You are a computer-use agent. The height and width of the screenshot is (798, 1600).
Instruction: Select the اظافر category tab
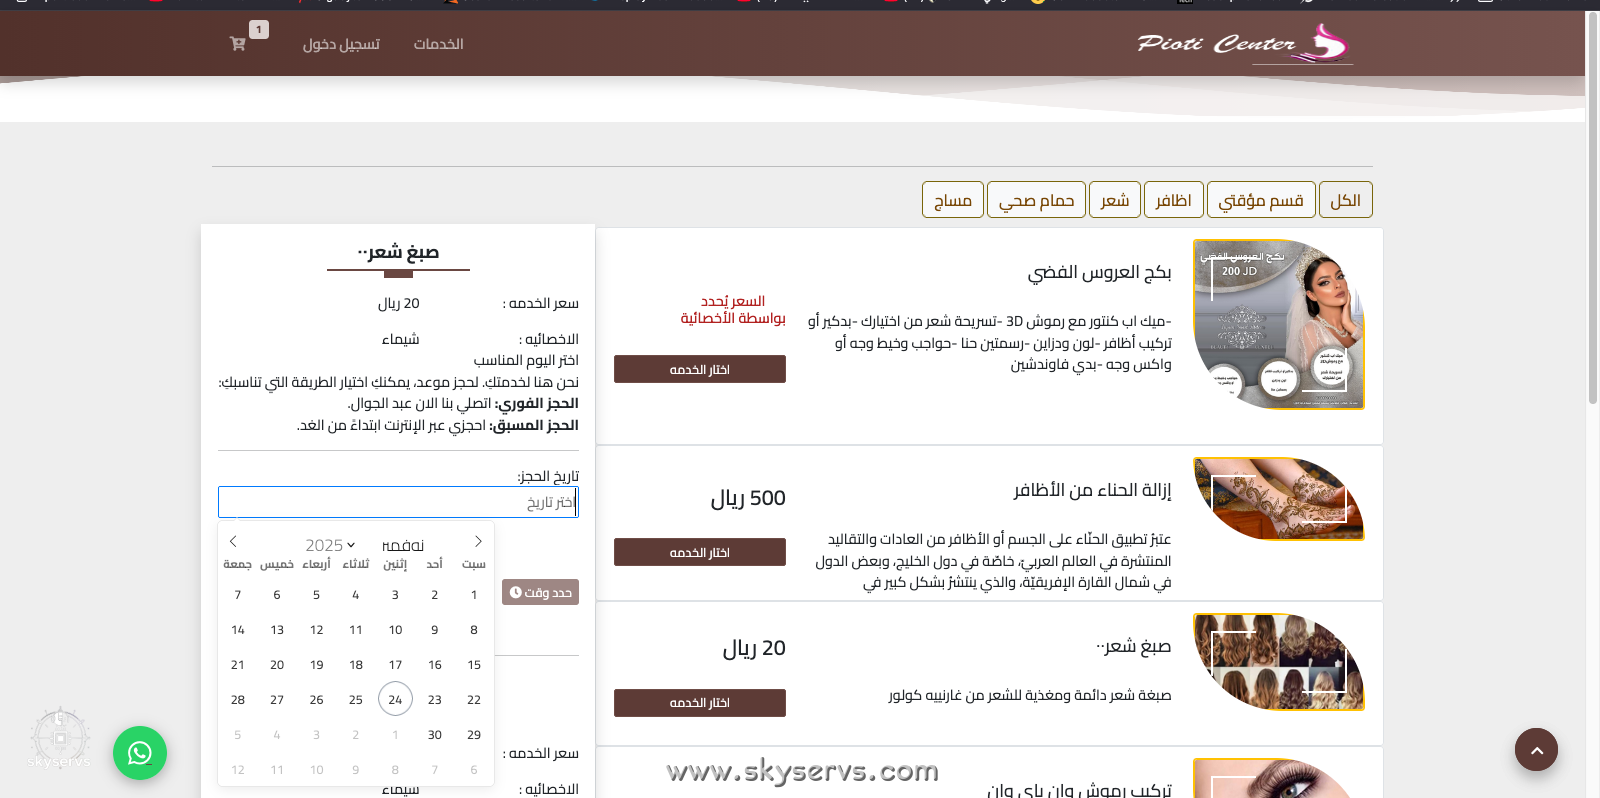(x=1173, y=200)
